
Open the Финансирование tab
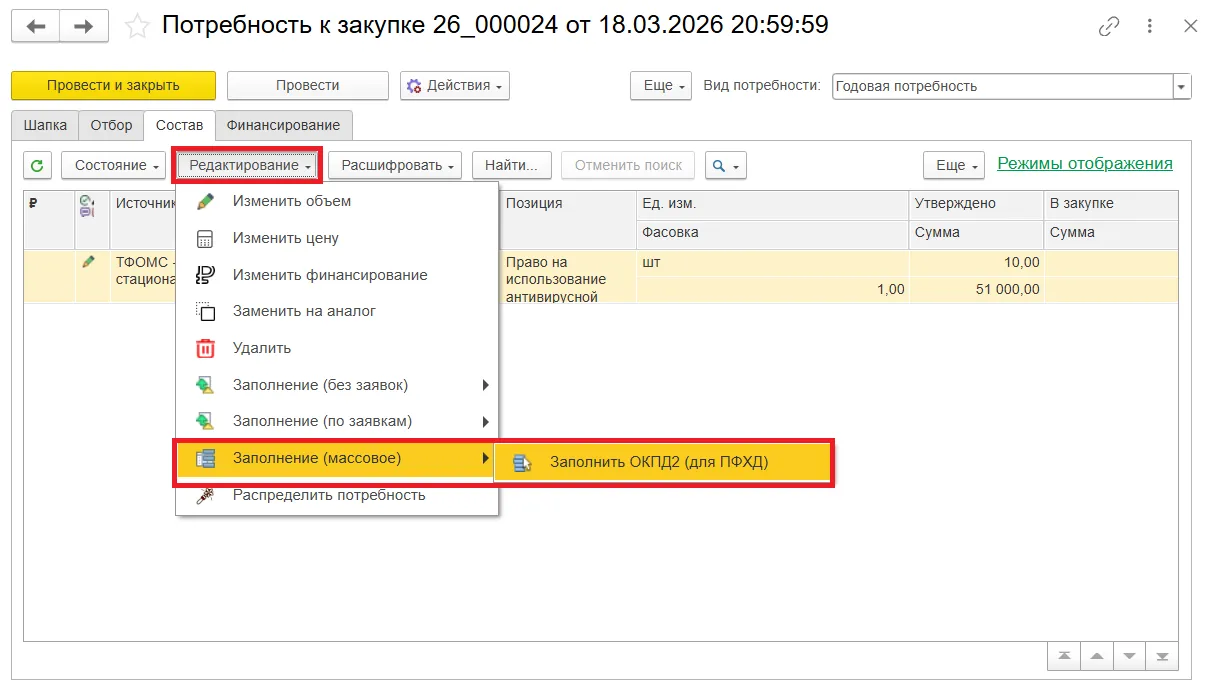pyautogui.click(x=283, y=125)
